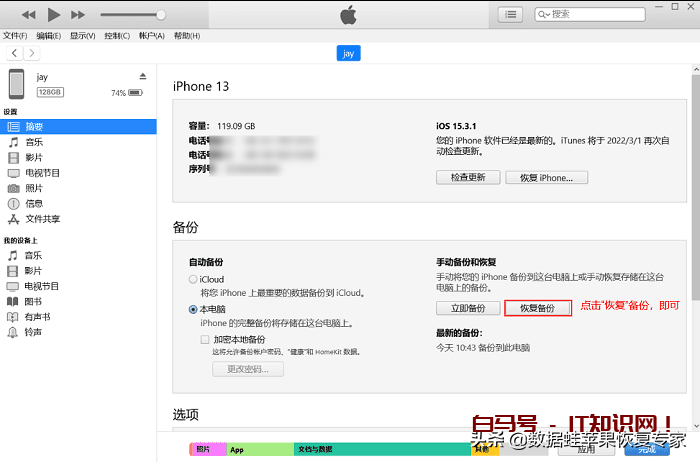Image resolution: width=700 pixels, height=462 pixels.
Task: Click the rewind previous track button
Action: pos(29,15)
